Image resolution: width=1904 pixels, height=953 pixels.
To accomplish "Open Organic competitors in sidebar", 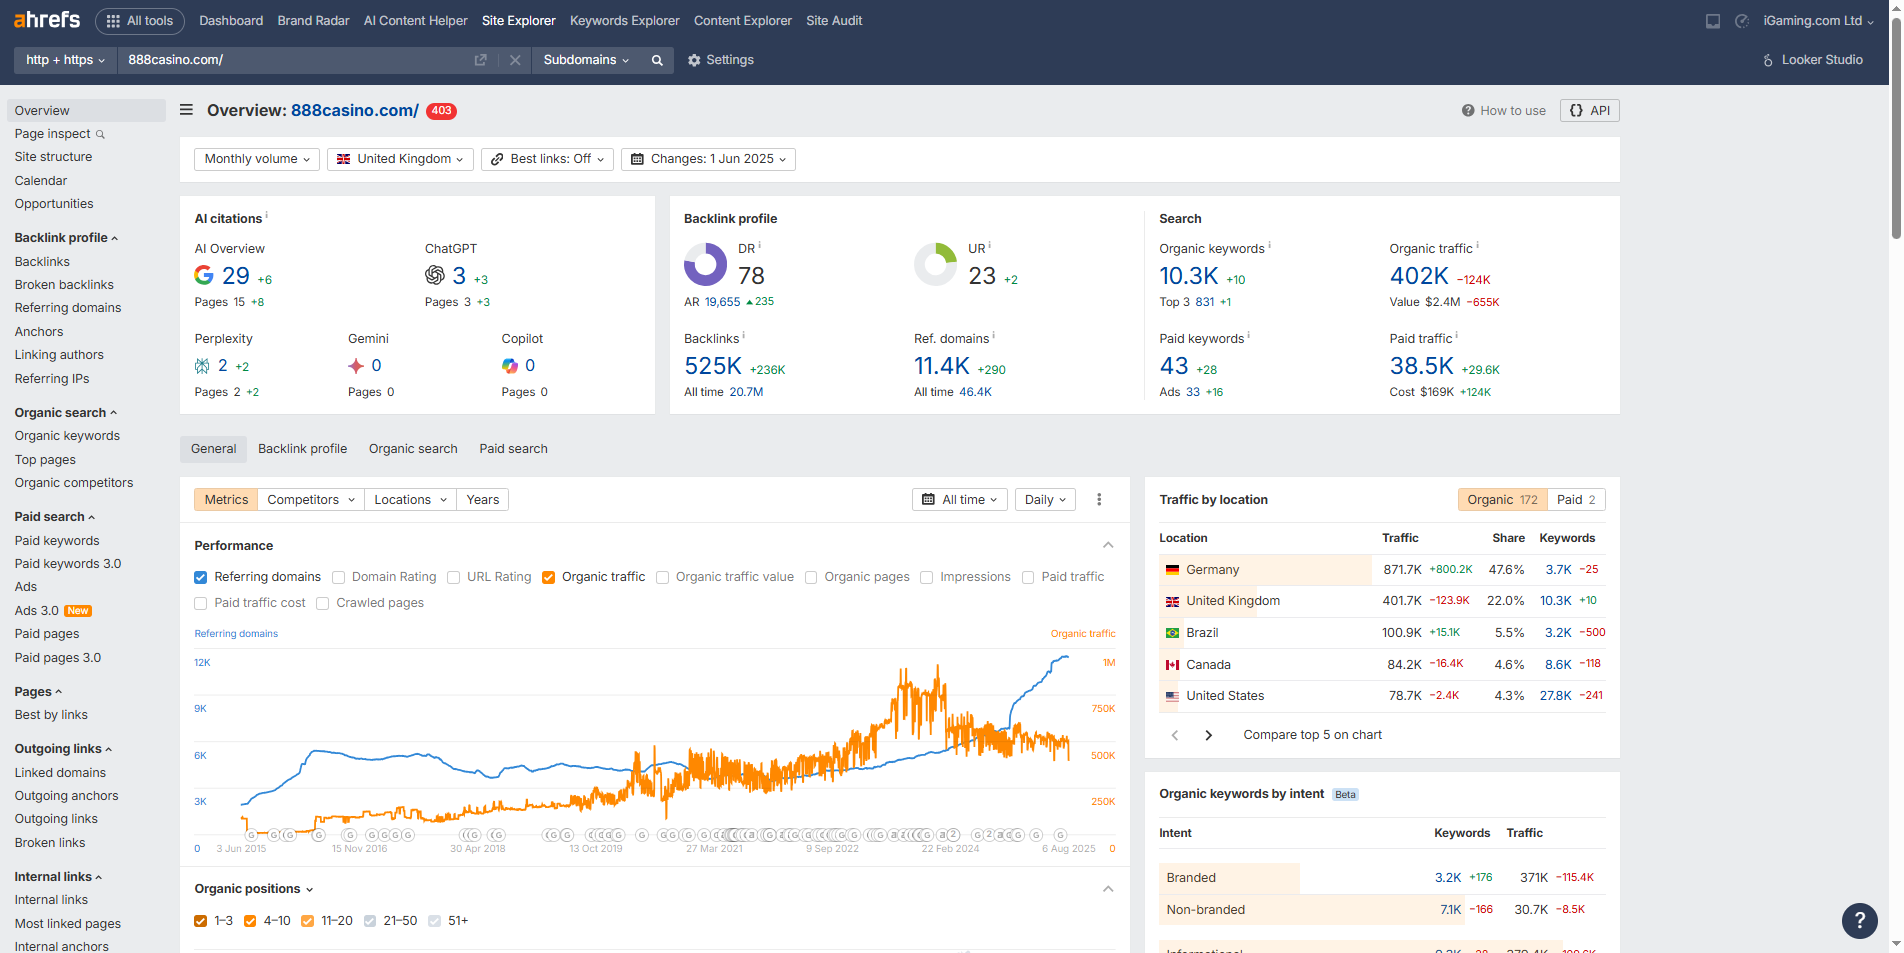I will tap(74, 483).
